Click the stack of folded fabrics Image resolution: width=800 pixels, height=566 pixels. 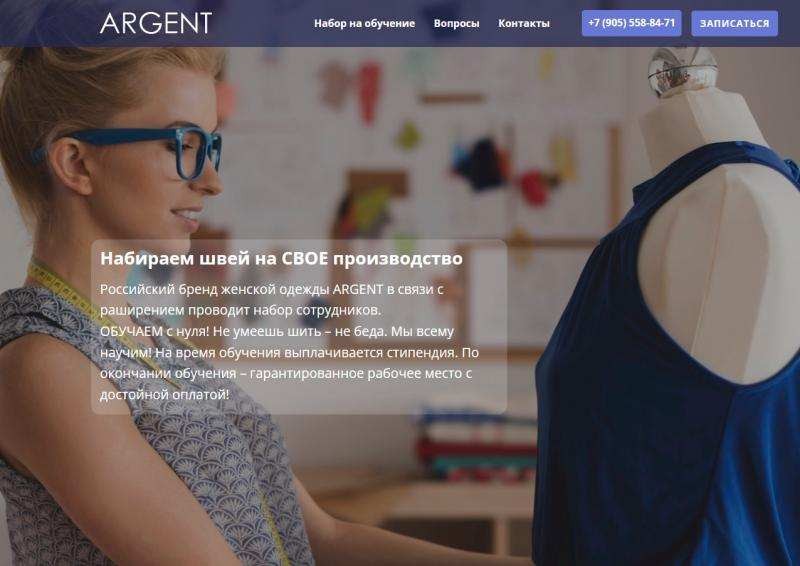[x=476, y=443]
